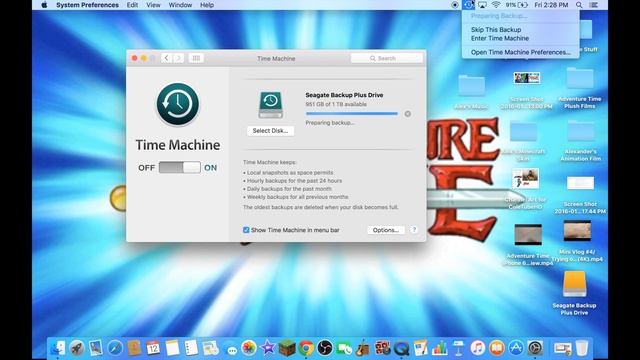Open iBooks in the Dock
640x360 pixels.
tap(497, 348)
